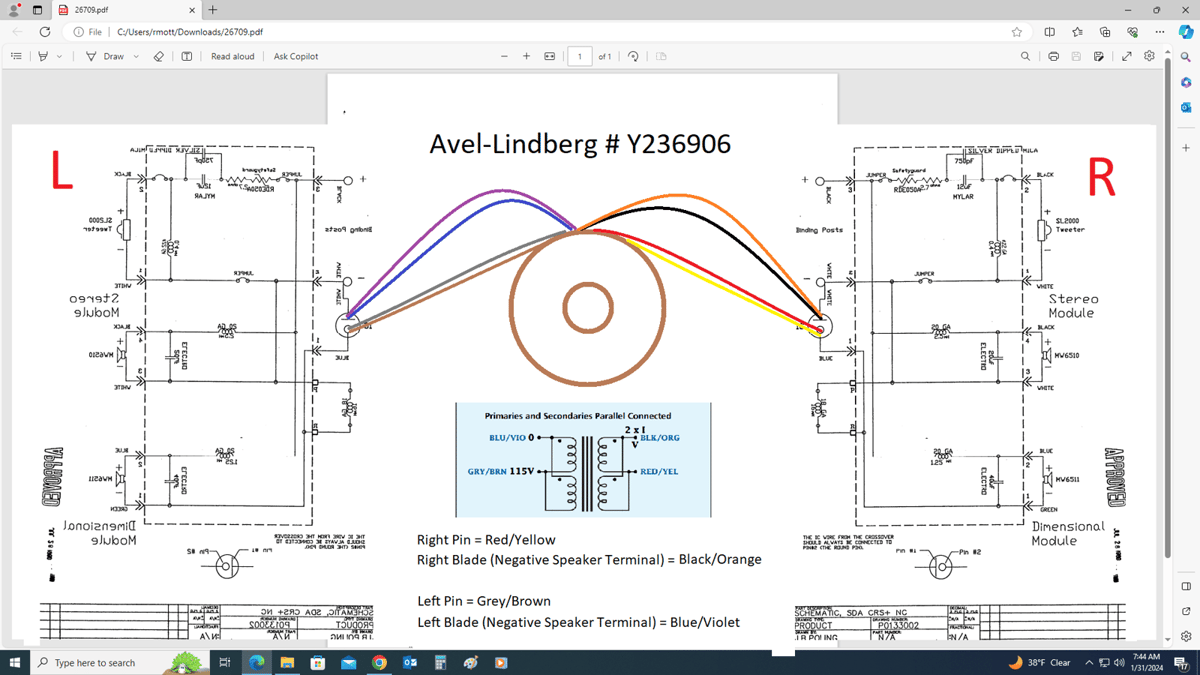Open File Explorer from taskbar
The width and height of the screenshot is (1200, 675).
click(287, 663)
